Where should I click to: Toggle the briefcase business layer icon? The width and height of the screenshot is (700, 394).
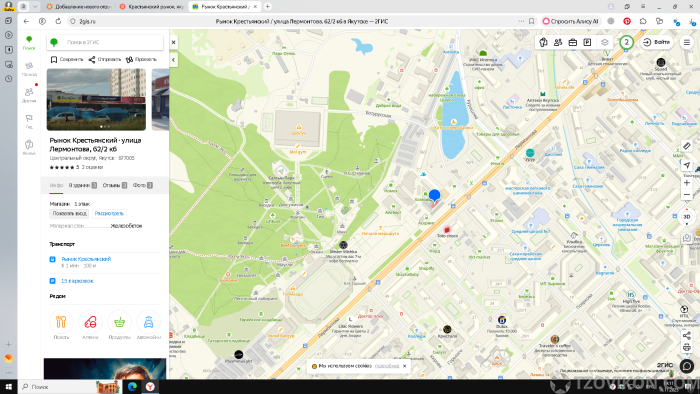point(573,42)
